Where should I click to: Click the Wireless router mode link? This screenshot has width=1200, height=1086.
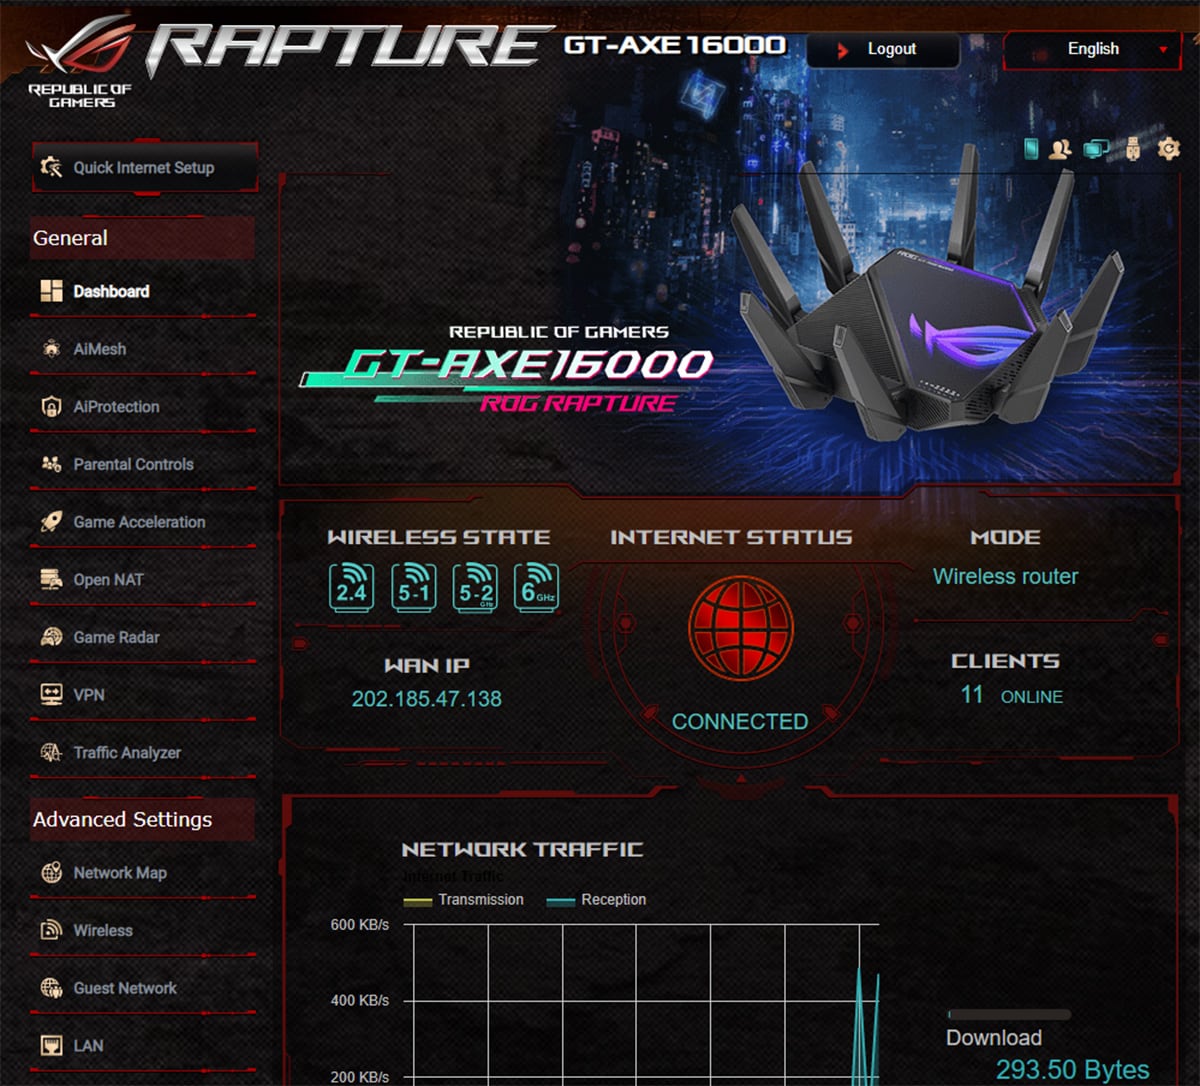1005,577
